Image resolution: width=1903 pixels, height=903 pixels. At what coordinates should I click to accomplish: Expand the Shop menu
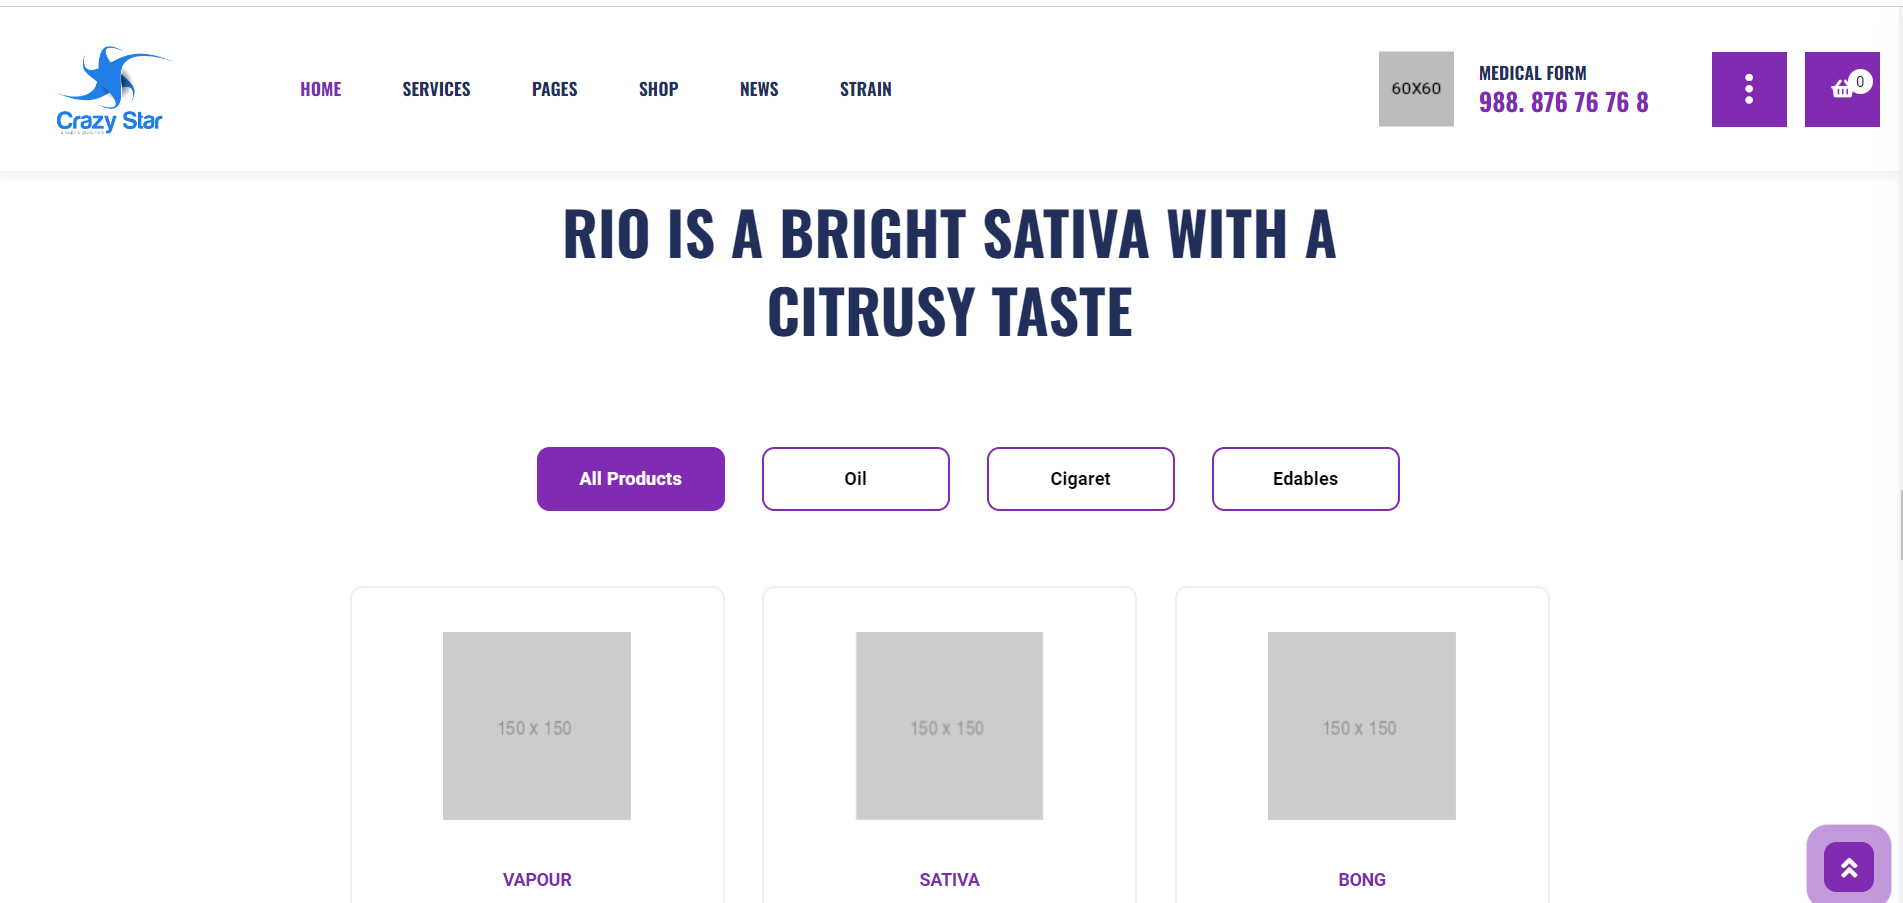[x=659, y=89]
